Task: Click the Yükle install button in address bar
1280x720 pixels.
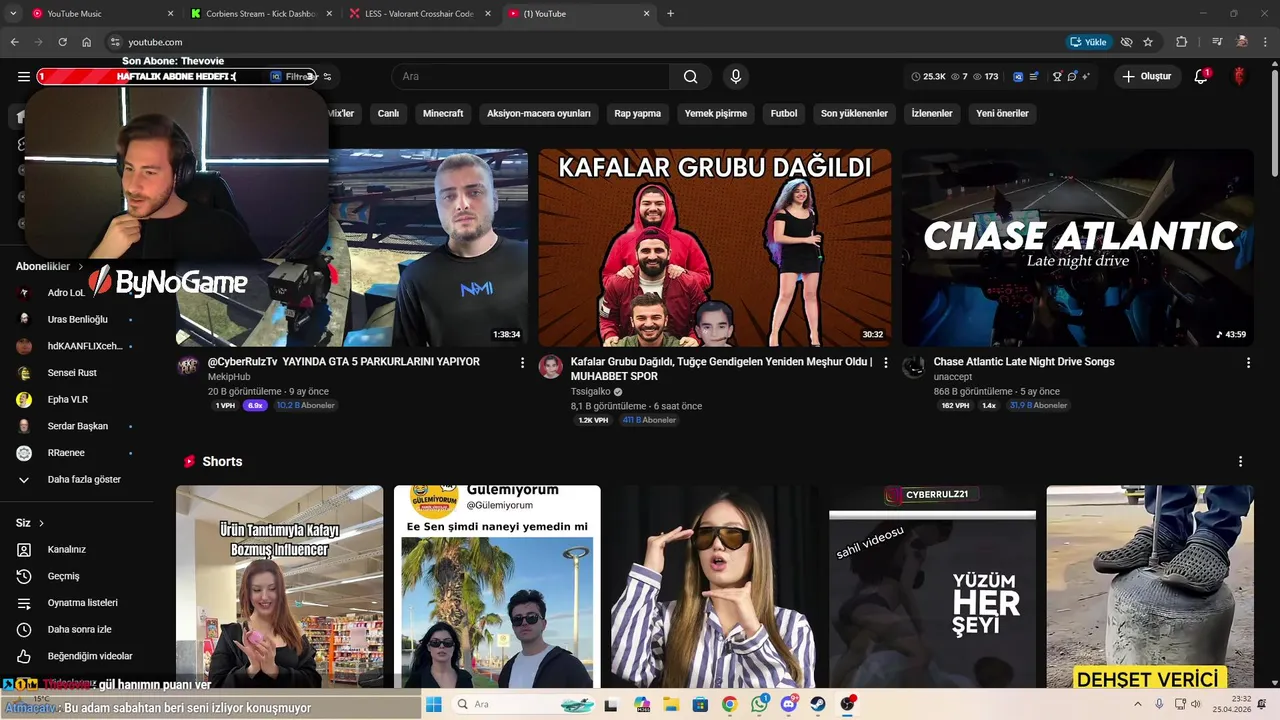Action: point(1088,42)
